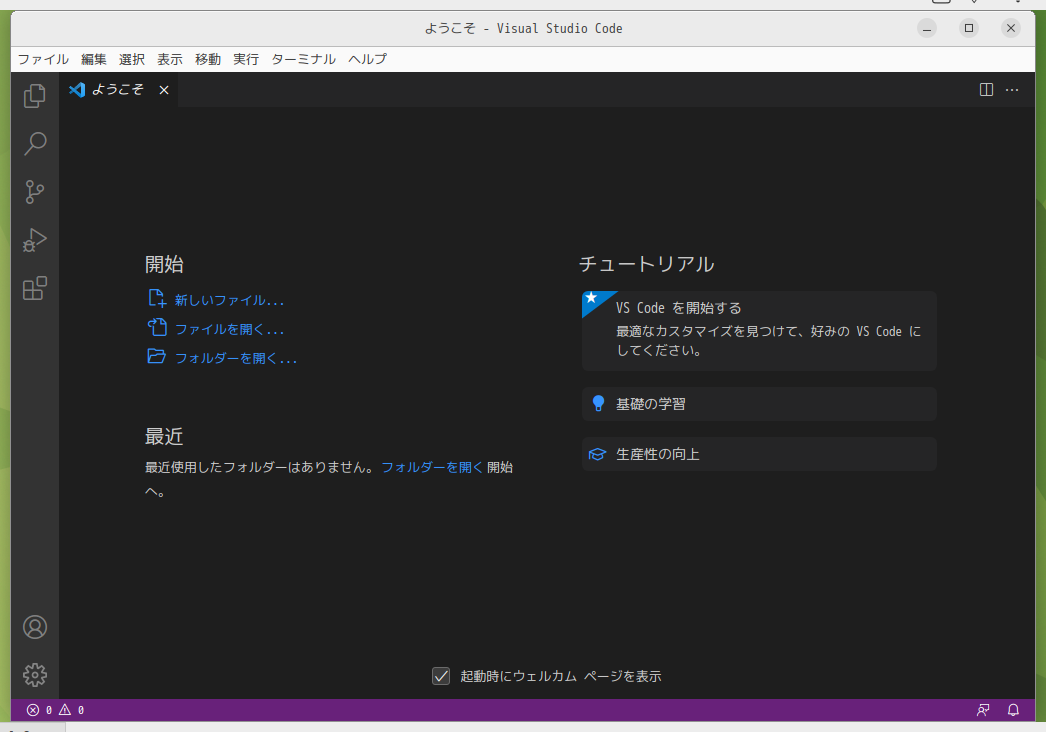Open the Run and Debug view
Viewport: 1046px width, 732px height.
pyautogui.click(x=35, y=240)
